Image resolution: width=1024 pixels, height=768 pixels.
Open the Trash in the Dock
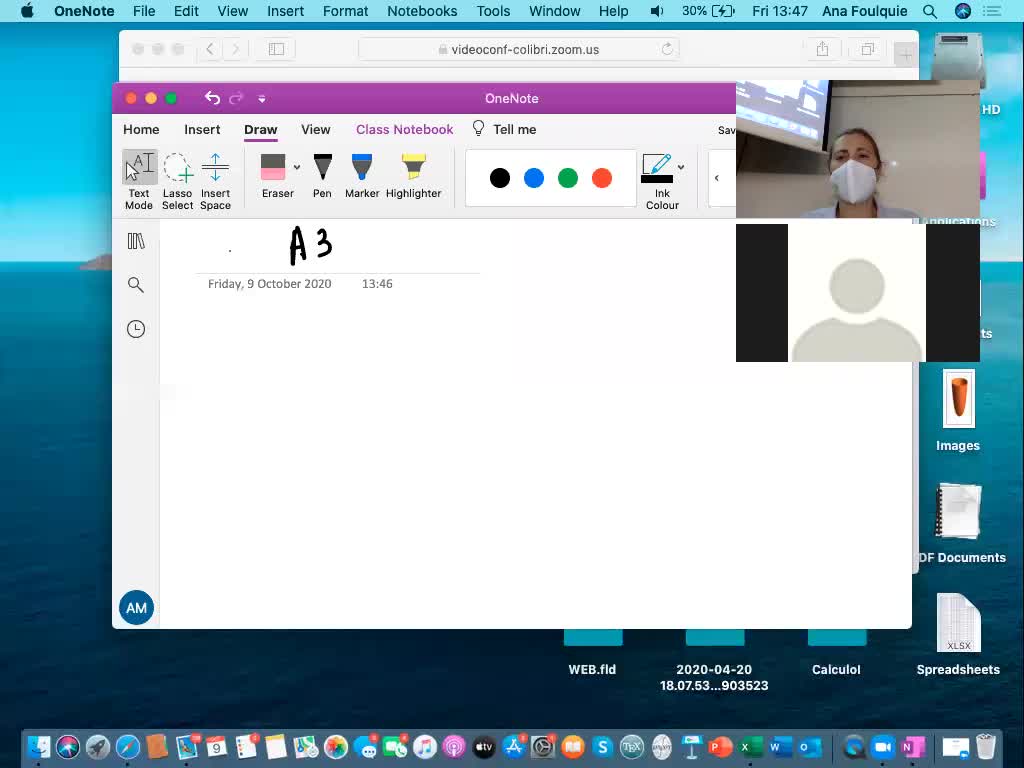[985, 746]
